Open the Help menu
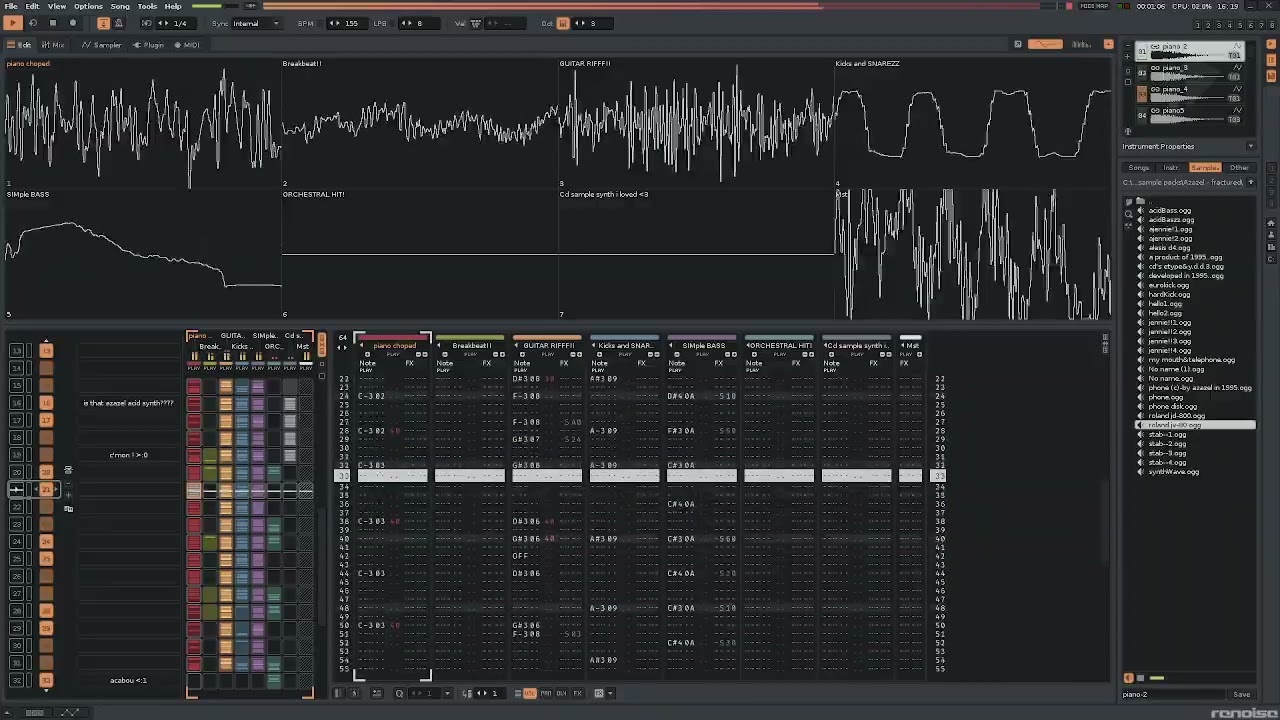 coord(173,6)
